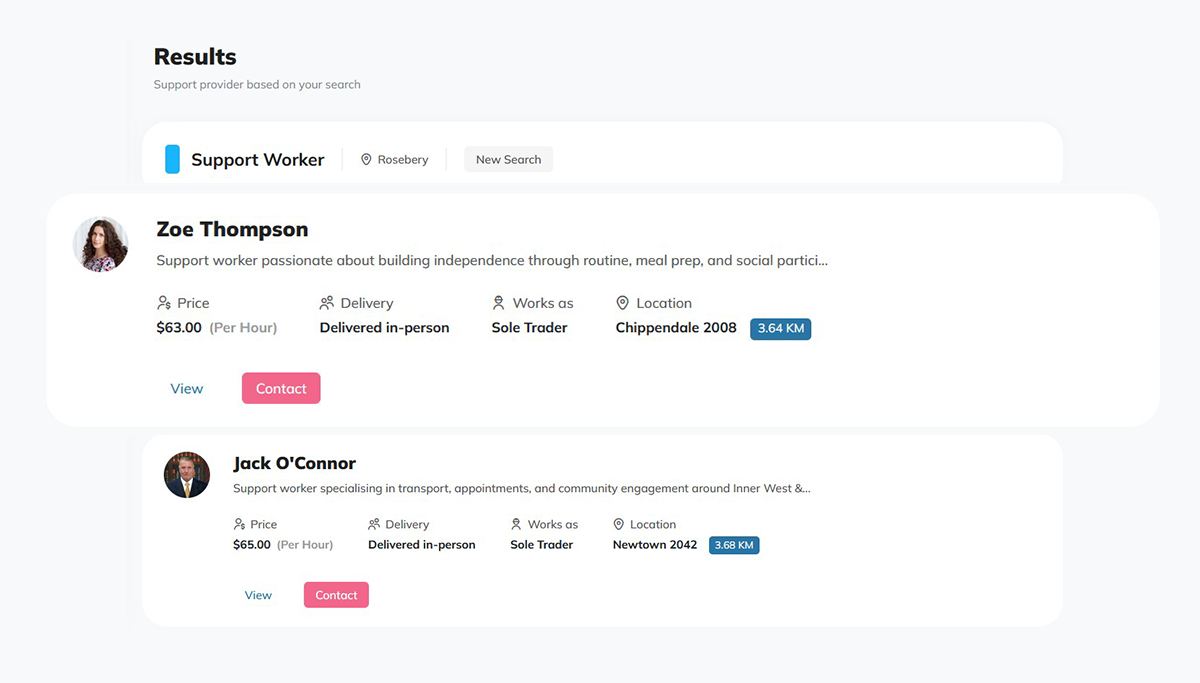Open Jack O'Connor's profile photo
The height and width of the screenshot is (683, 1200).
pos(187,475)
